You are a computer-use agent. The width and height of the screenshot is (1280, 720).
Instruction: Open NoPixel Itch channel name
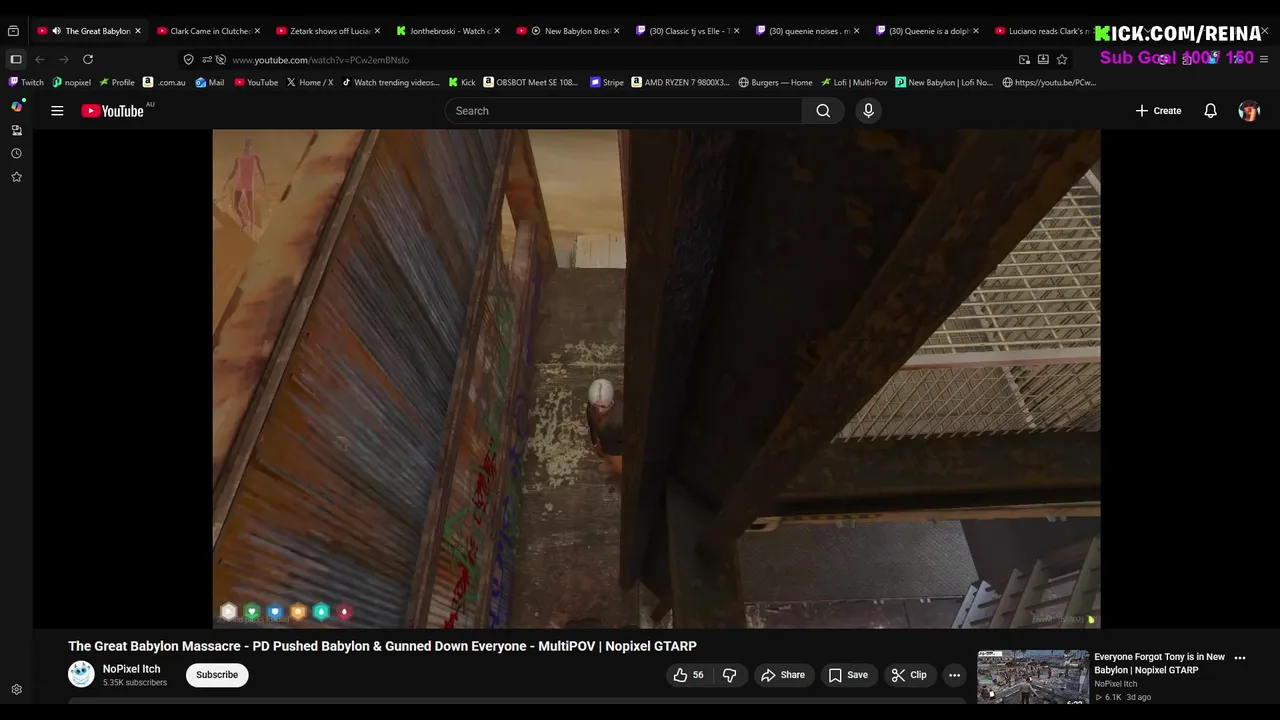pos(131,669)
